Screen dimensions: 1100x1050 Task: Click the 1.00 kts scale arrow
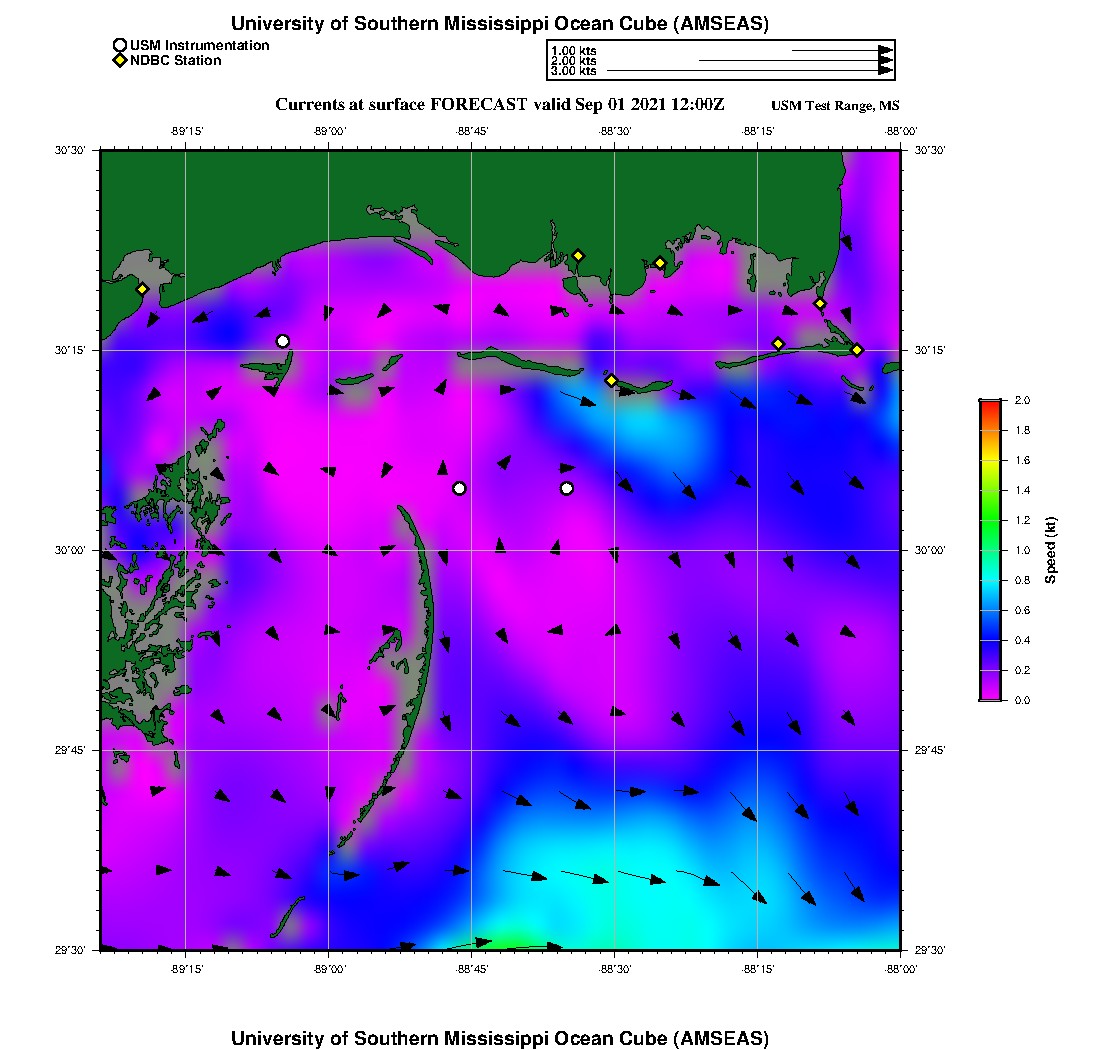841,49
